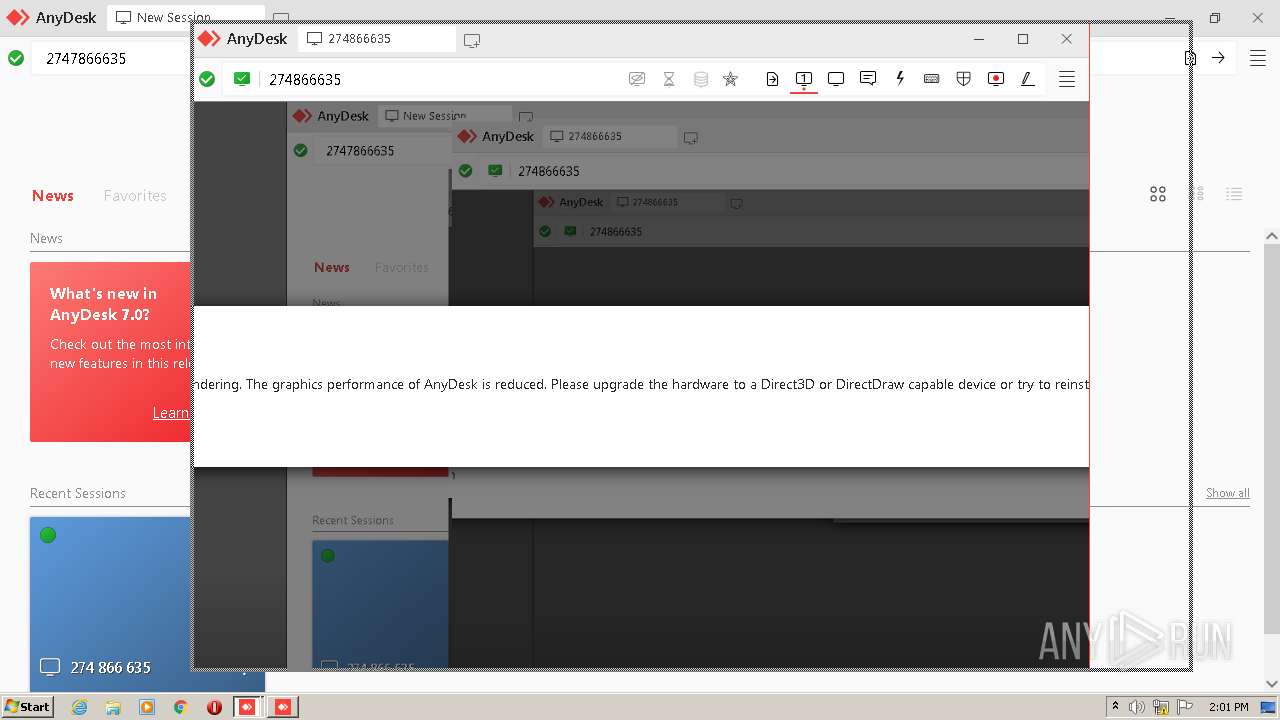Open the session main menu (hamburger) in front window
The height and width of the screenshot is (720, 1280).
(1067, 79)
